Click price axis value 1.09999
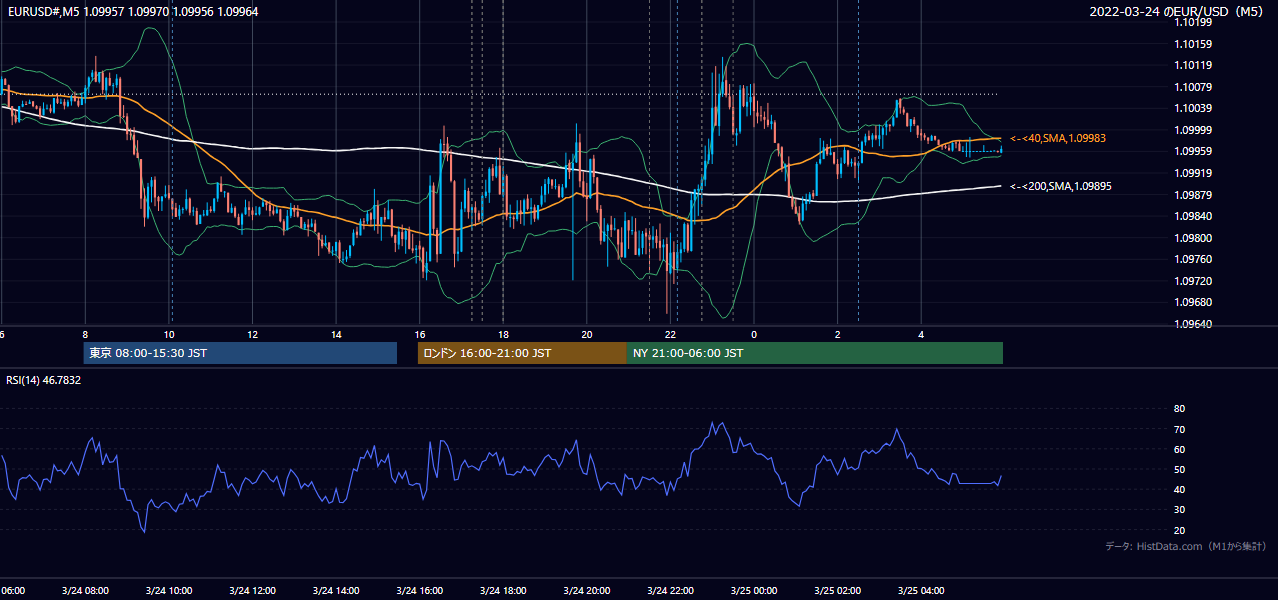This screenshot has height=600, width=1278. 1193,130
